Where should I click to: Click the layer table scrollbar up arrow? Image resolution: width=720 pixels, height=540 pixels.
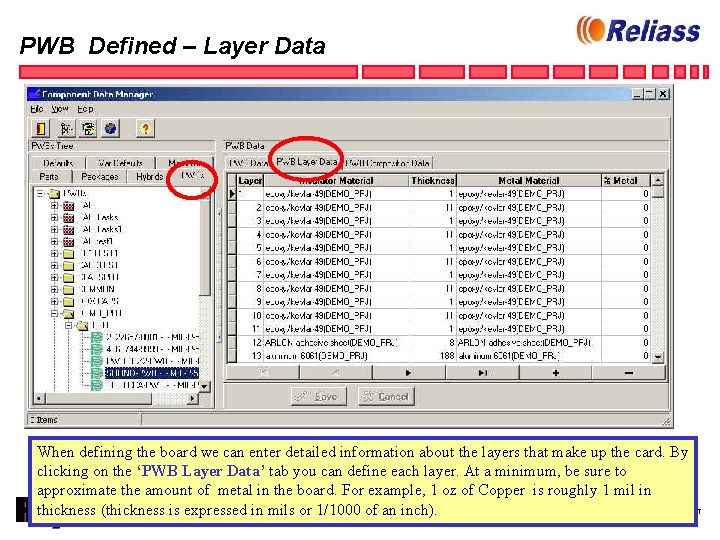658,180
